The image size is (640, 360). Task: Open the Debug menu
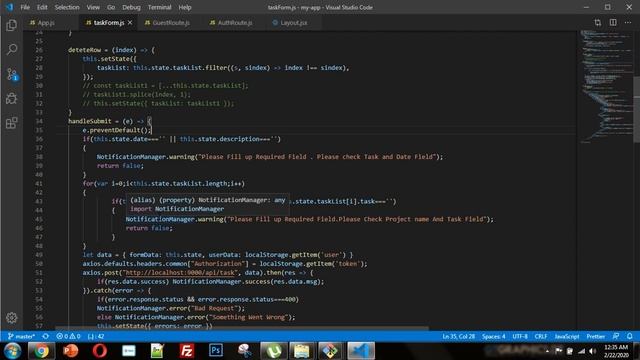[x=131, y=7]
